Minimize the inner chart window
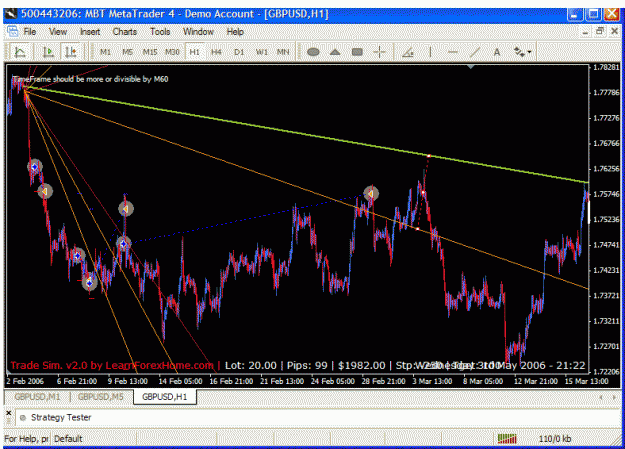Image resolution: width=625 pixels, height=449 pixels. (585, 32)
